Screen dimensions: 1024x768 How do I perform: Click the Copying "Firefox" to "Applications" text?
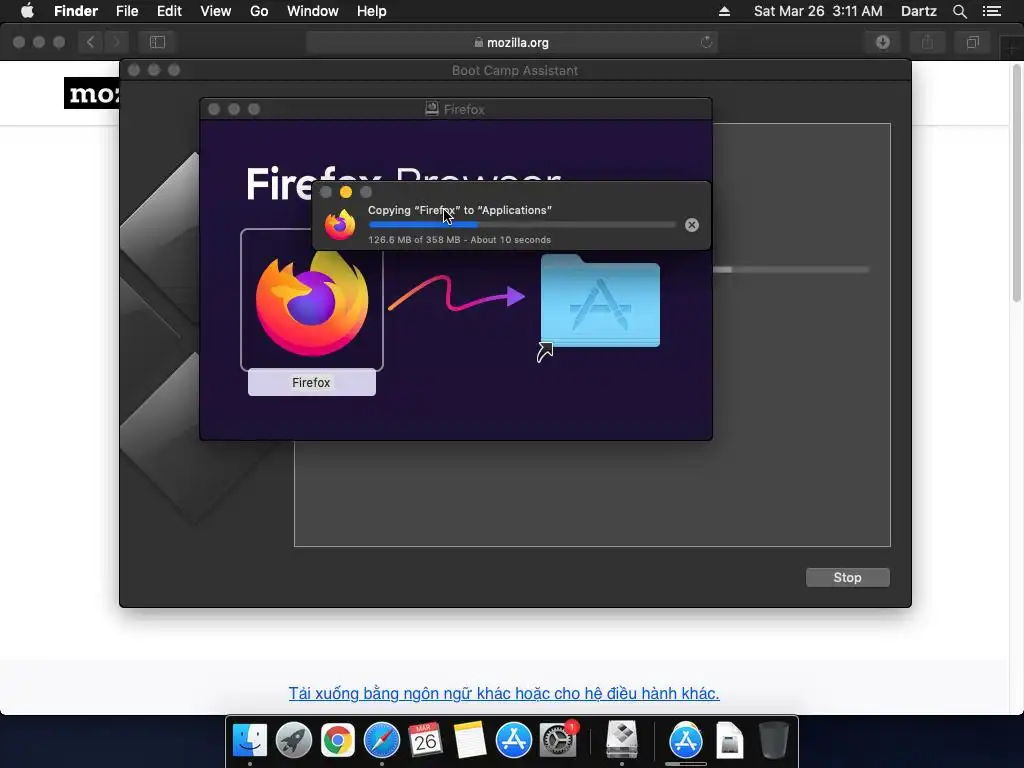pos(460,210)
